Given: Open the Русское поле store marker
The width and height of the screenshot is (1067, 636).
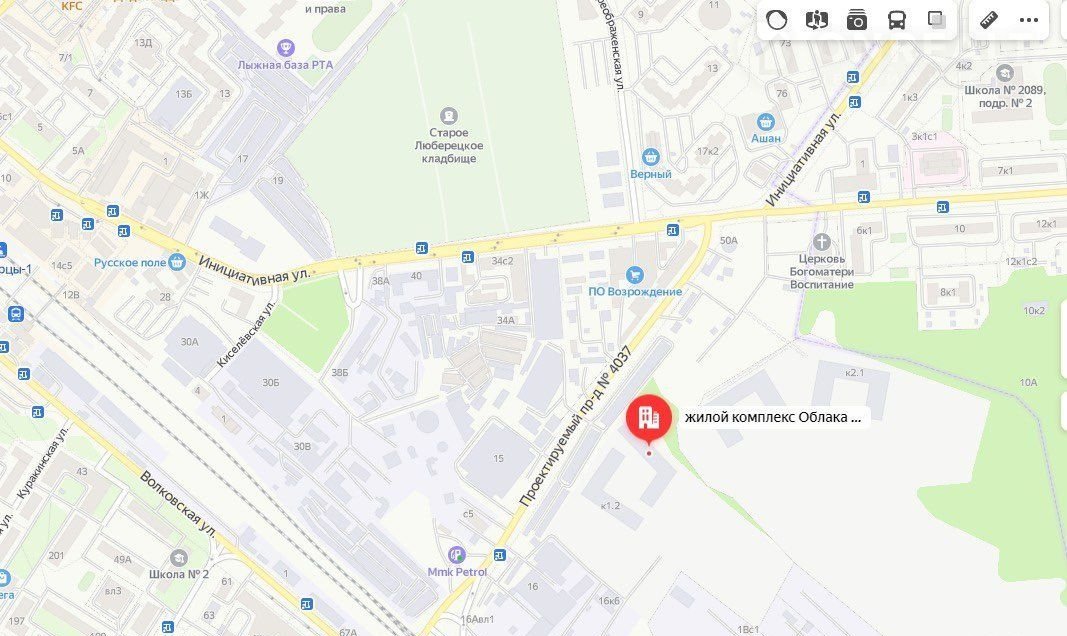Looking at the screenshot, I should point(177,262).
